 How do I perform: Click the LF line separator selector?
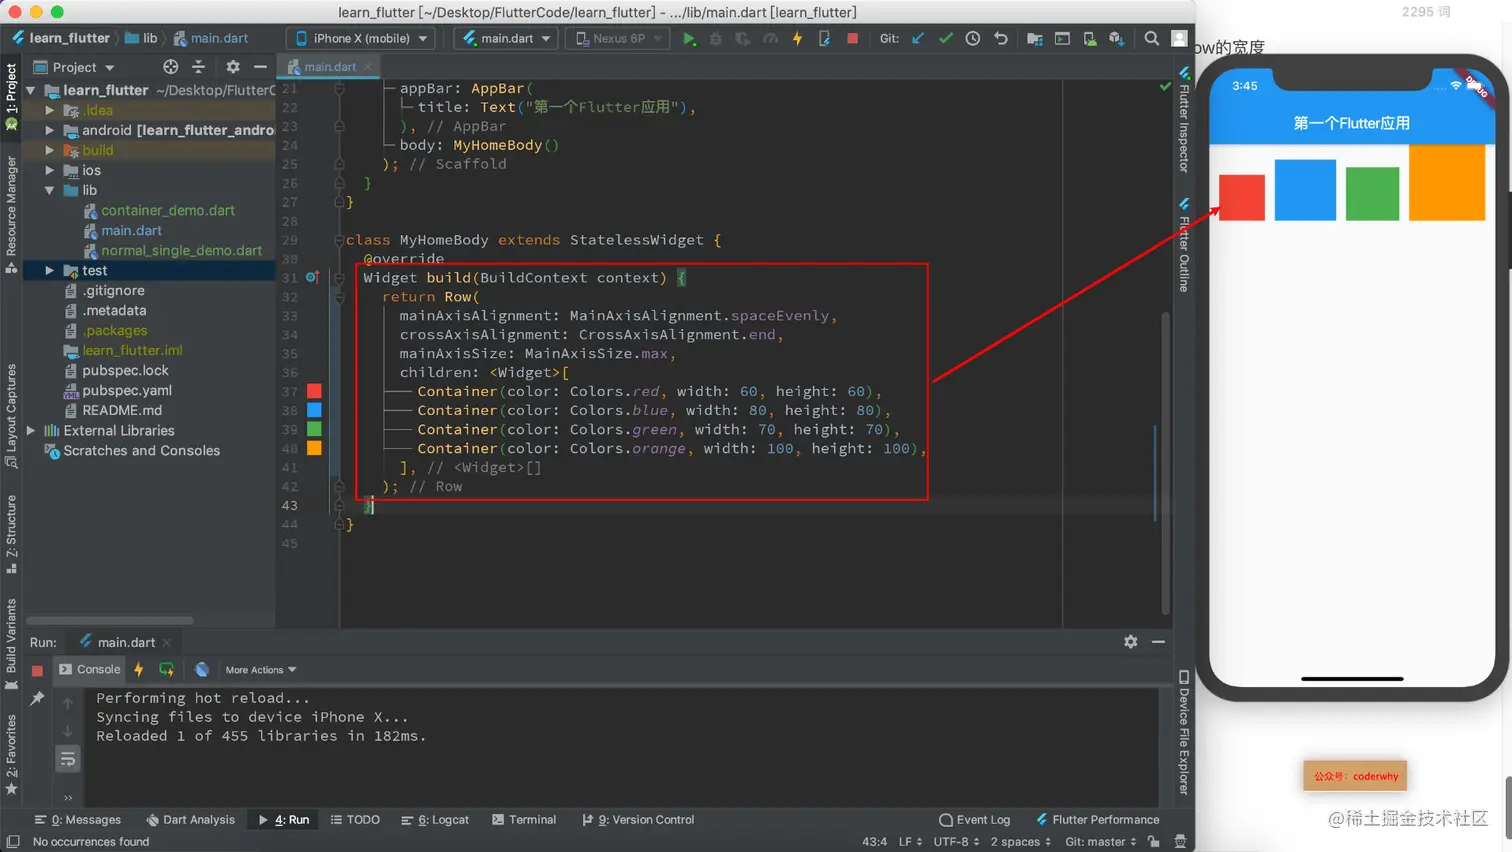point(911,842)
